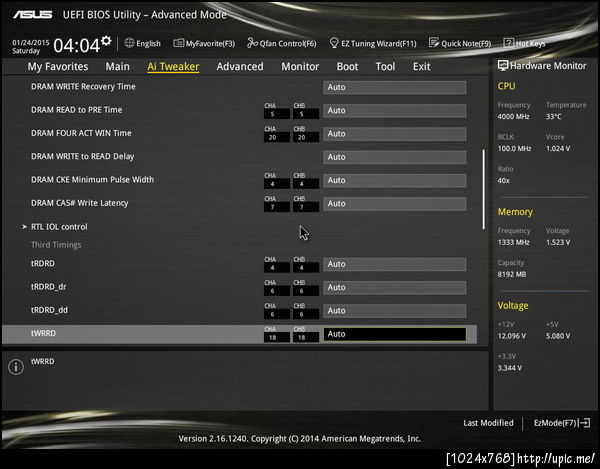Click the Hot Keys question mark icon
Image resolution: width=600 pixels, height=469 pixels.
click(x=508, y=43)
